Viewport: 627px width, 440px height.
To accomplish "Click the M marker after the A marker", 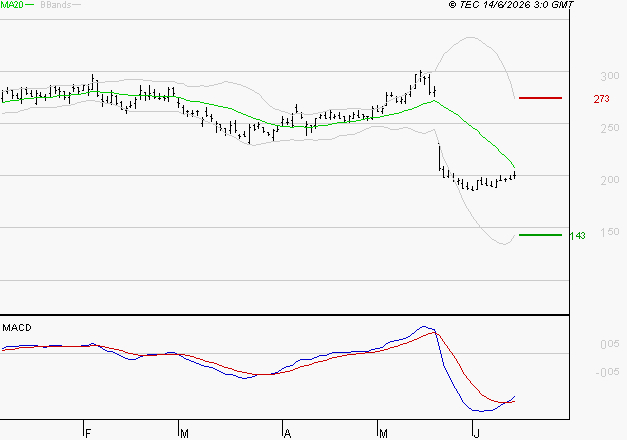I will [383, 433].
